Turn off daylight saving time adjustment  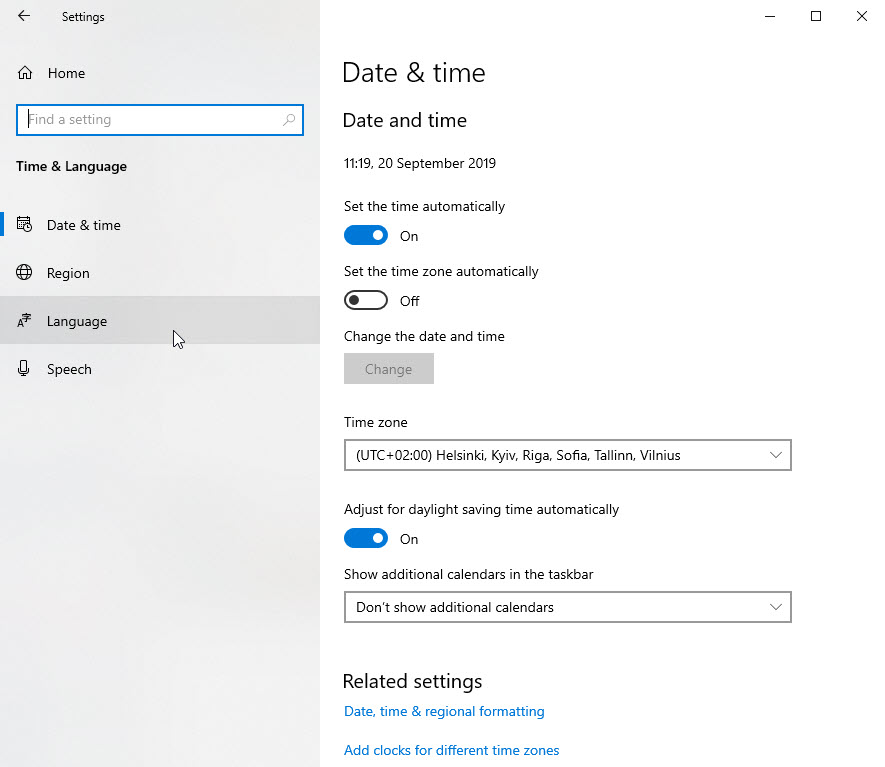366,539
